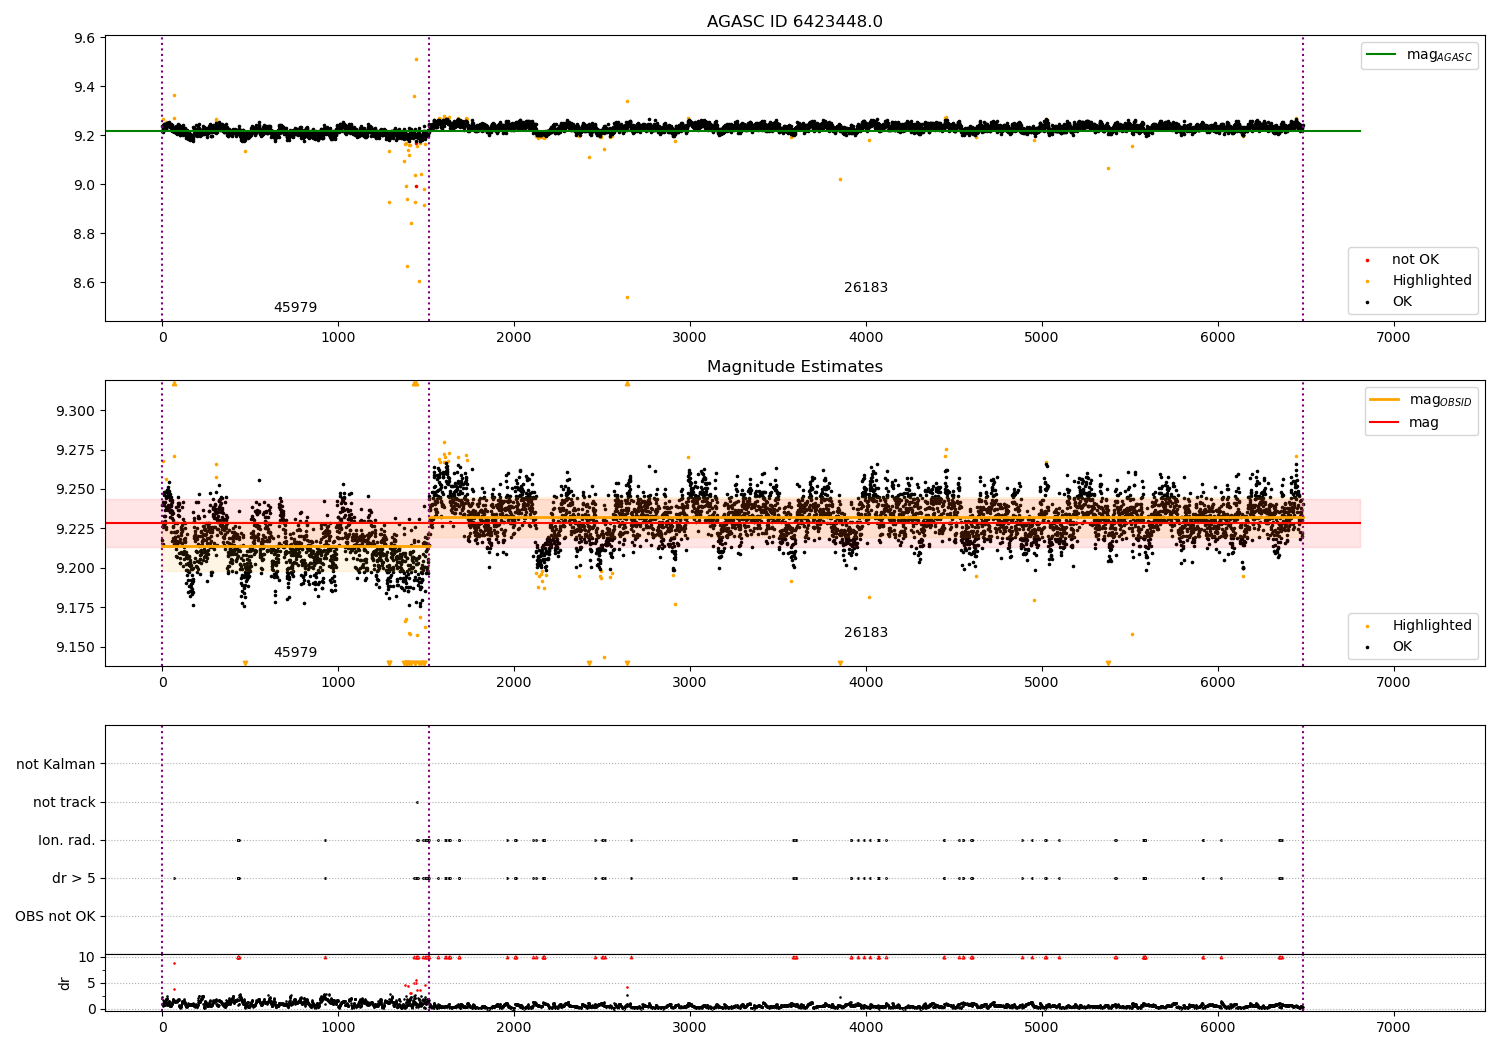This screenshot has height=1050, width=1500.
Task: Click the 9.4 y-axis tick label
Action: [85, 88]
